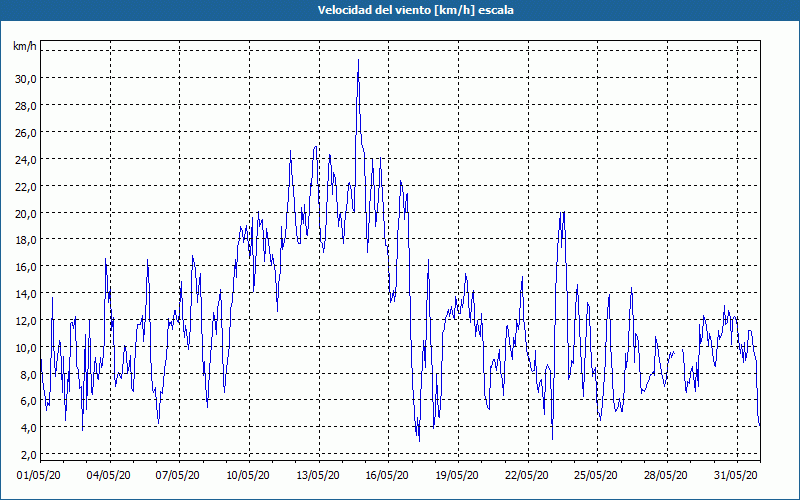Click the chart title 'Velocidad del viento [km/h] escala'

(415, 10)
